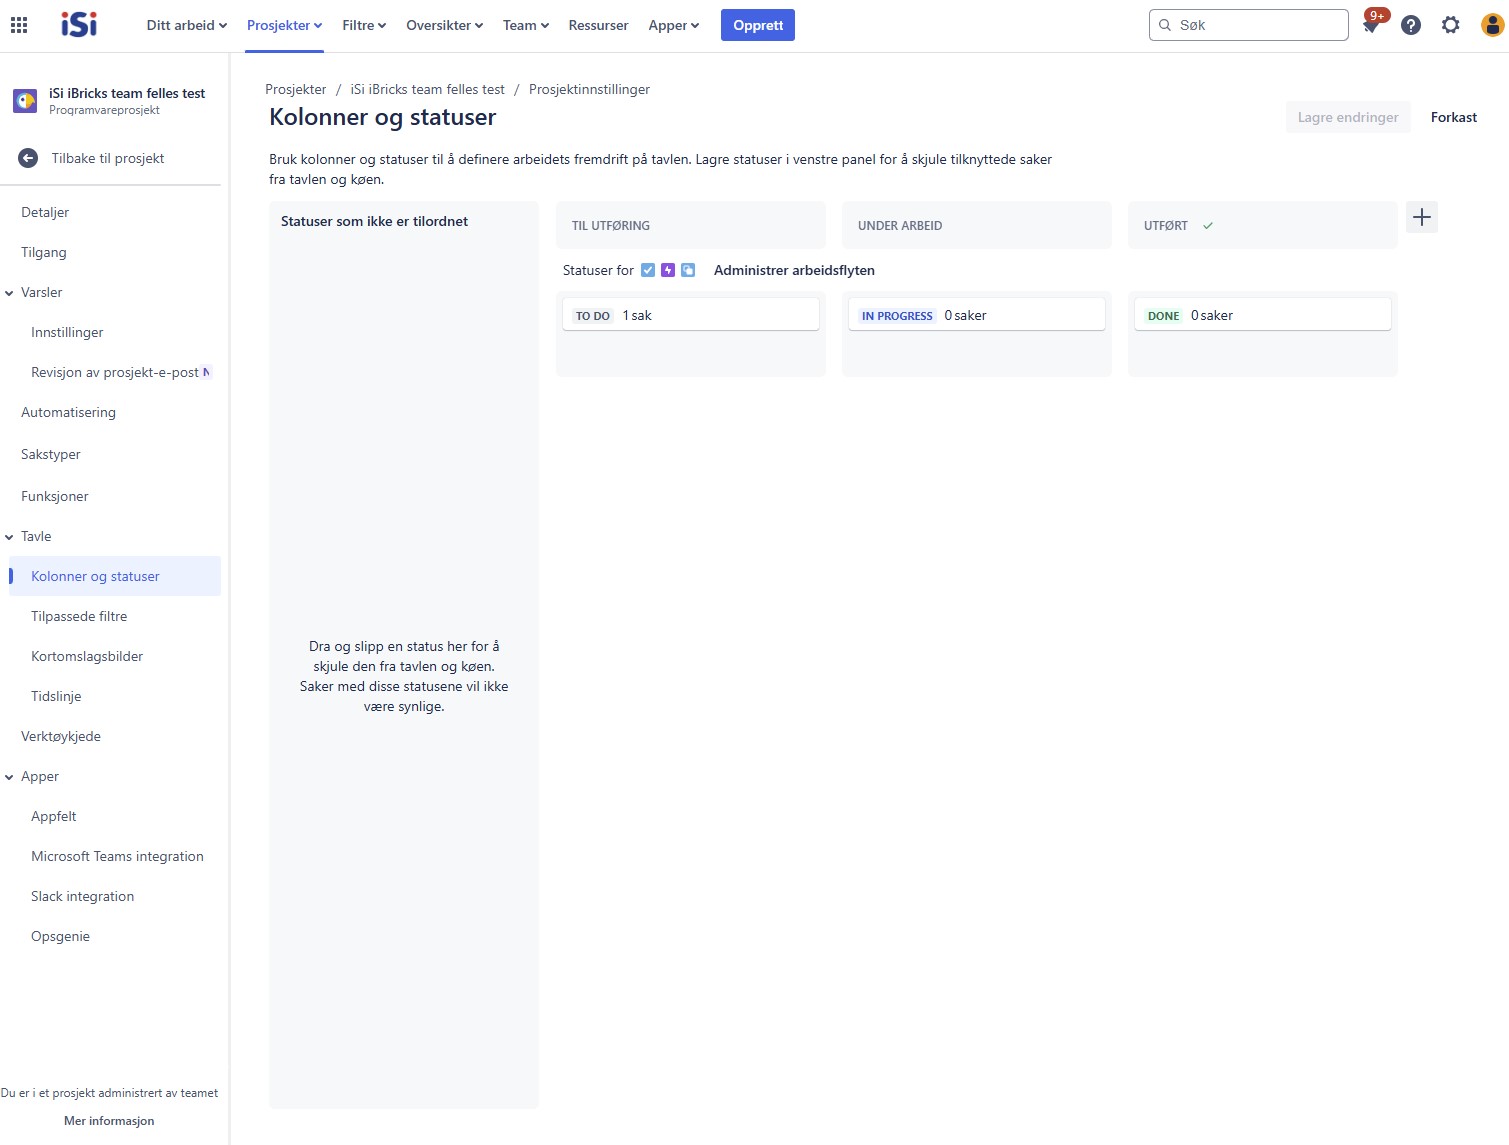Select the TO DO status badge
The height and width of the screenshot is (1145, 1509).
592,314
